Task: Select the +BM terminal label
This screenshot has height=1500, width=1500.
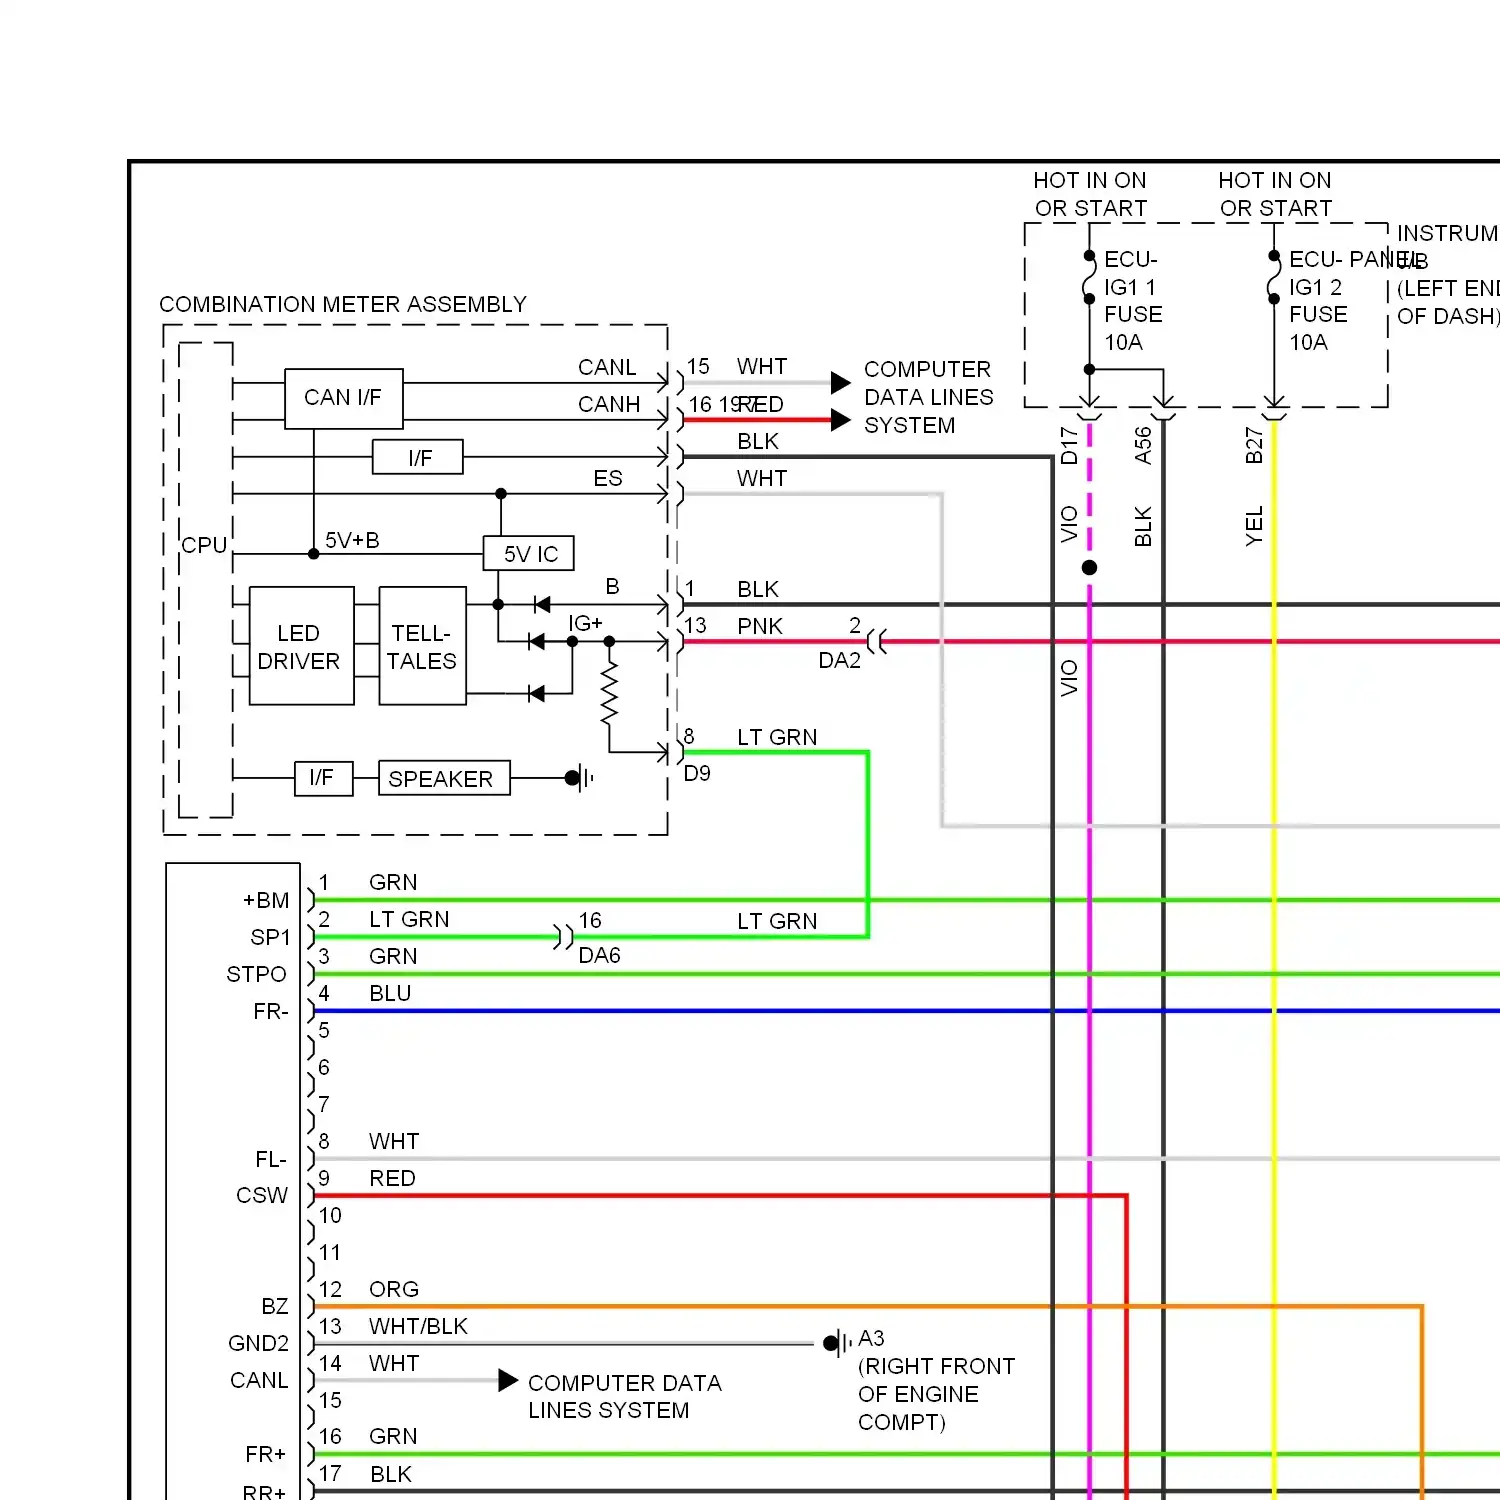Action: 266,900
